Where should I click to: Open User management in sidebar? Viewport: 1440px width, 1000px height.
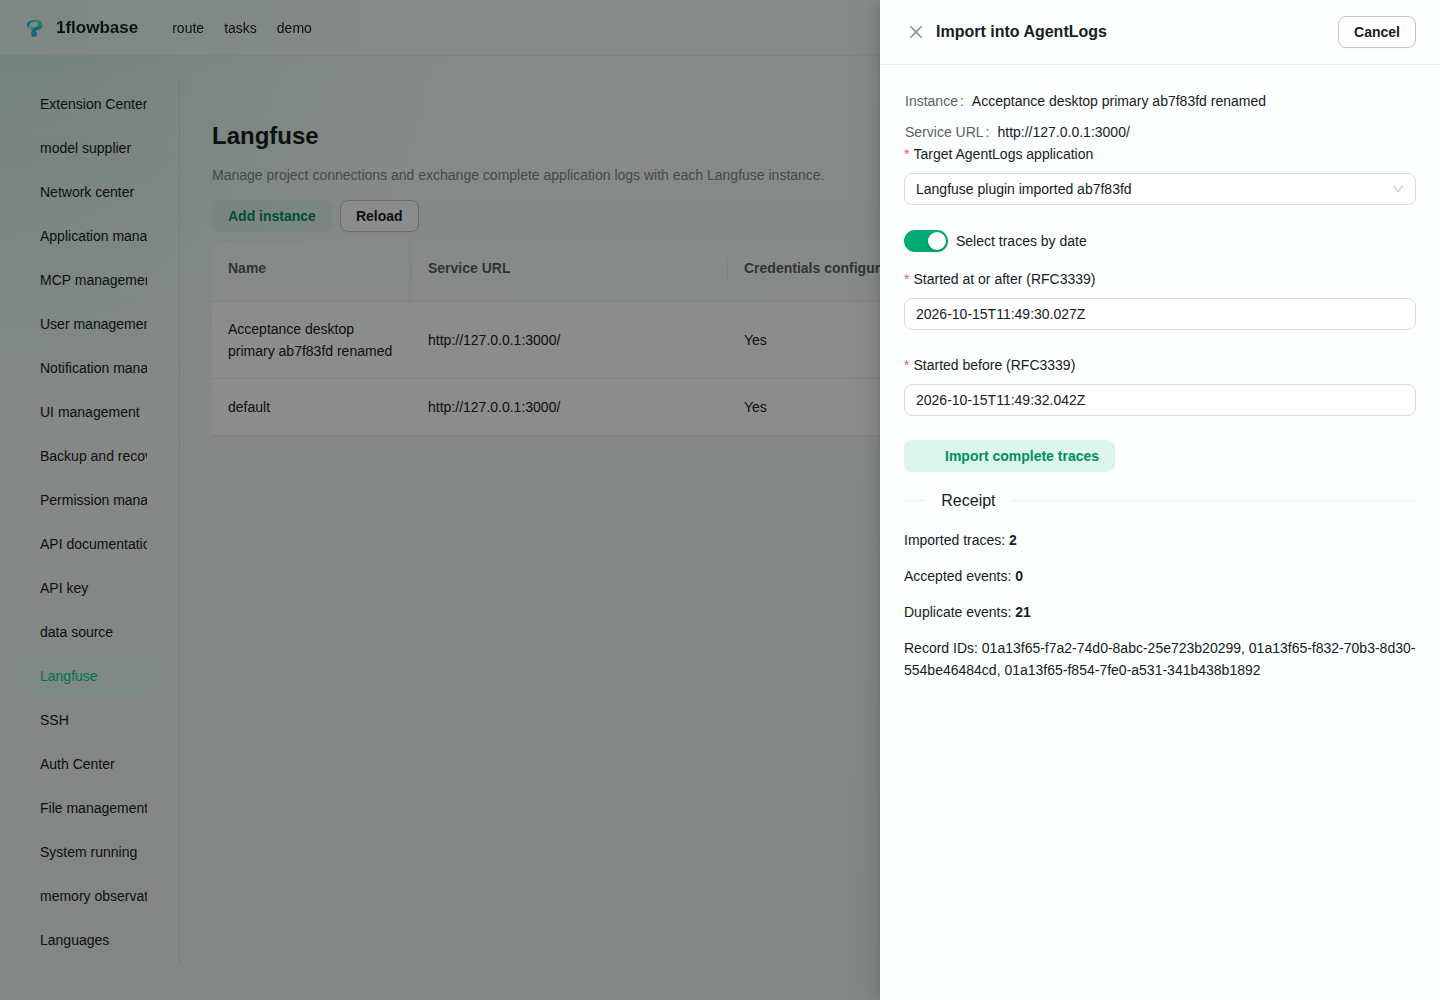click(90, 324)
